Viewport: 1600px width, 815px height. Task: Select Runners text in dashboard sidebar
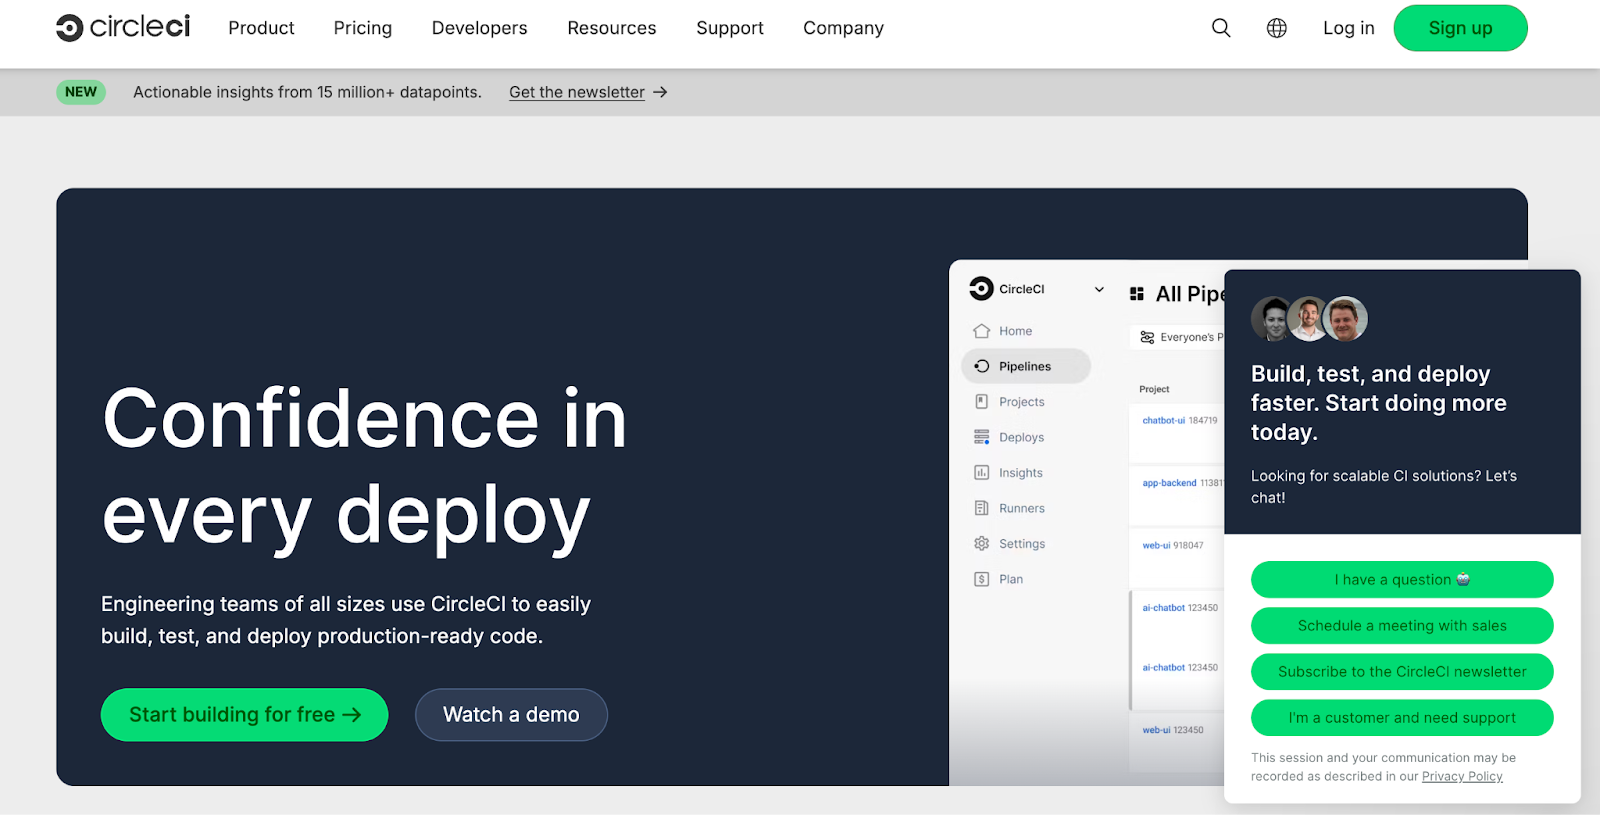1021,508
